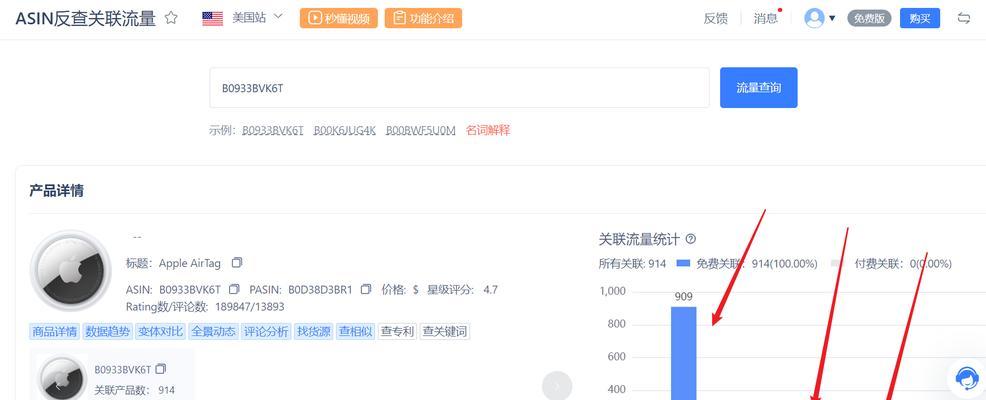Viewport: 986px width, 400px height.
Task: Click the 查关键词 button
Action: [x=445, y=331]
